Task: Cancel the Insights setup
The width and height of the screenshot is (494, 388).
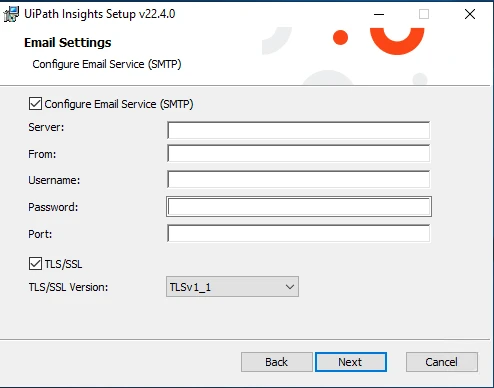Action: pos(442,362)
